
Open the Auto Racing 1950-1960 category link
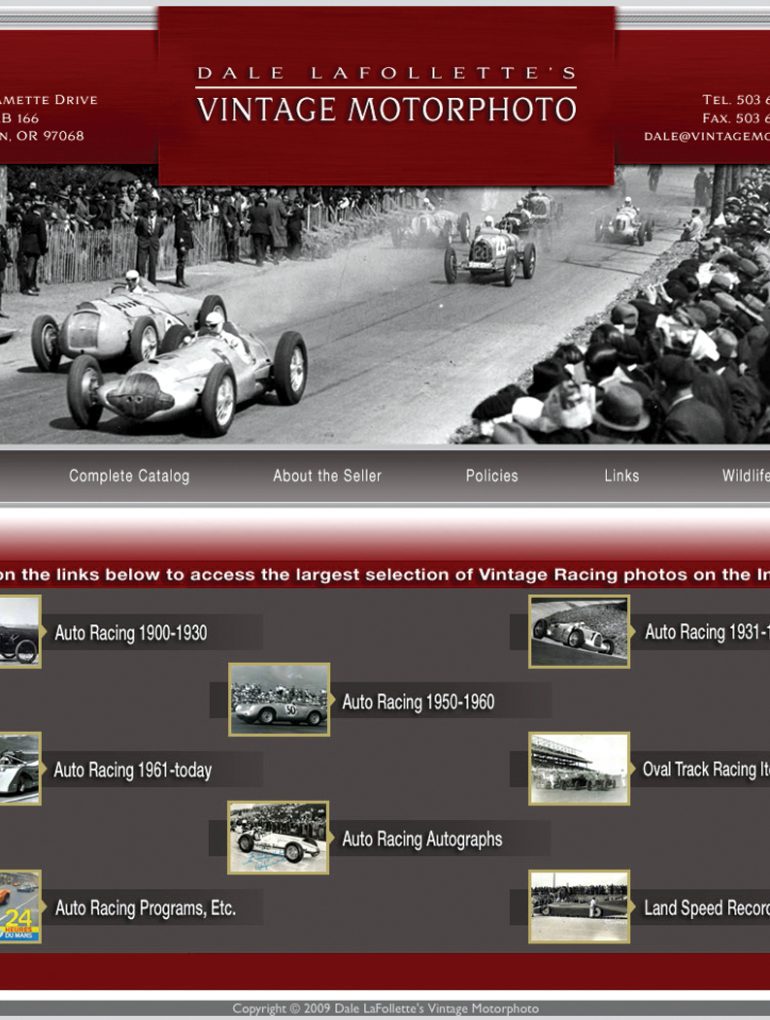418,702
